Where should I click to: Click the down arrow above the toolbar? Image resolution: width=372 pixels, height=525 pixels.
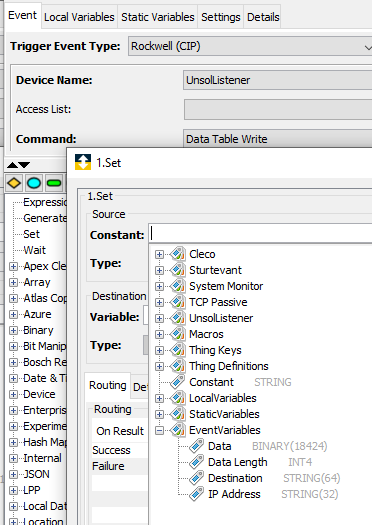click(24, 165)
